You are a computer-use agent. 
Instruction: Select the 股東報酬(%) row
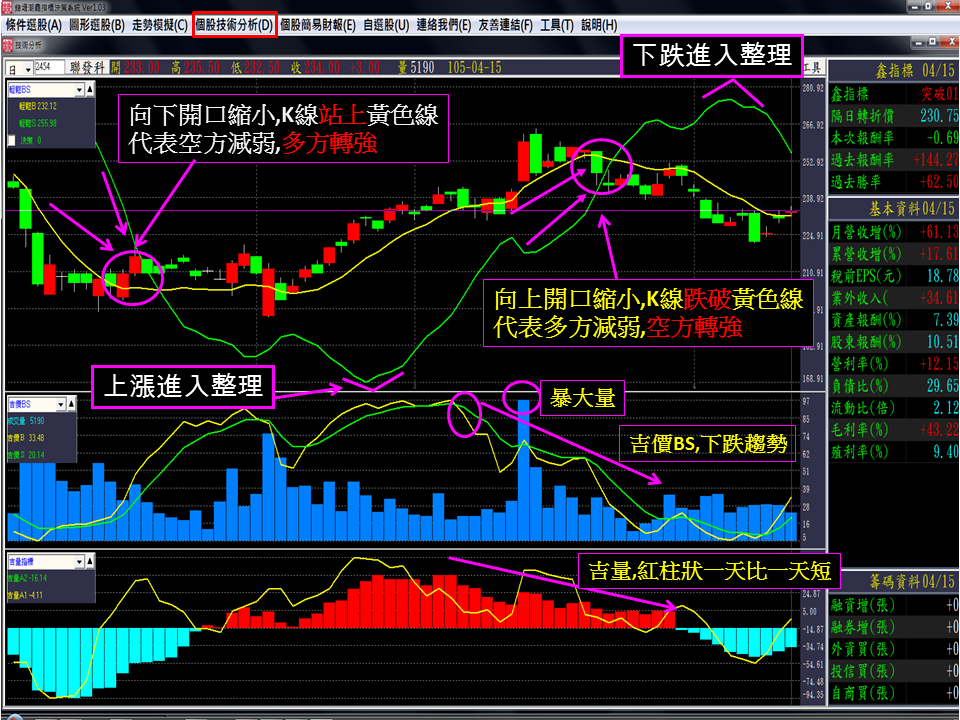point(893,342)
